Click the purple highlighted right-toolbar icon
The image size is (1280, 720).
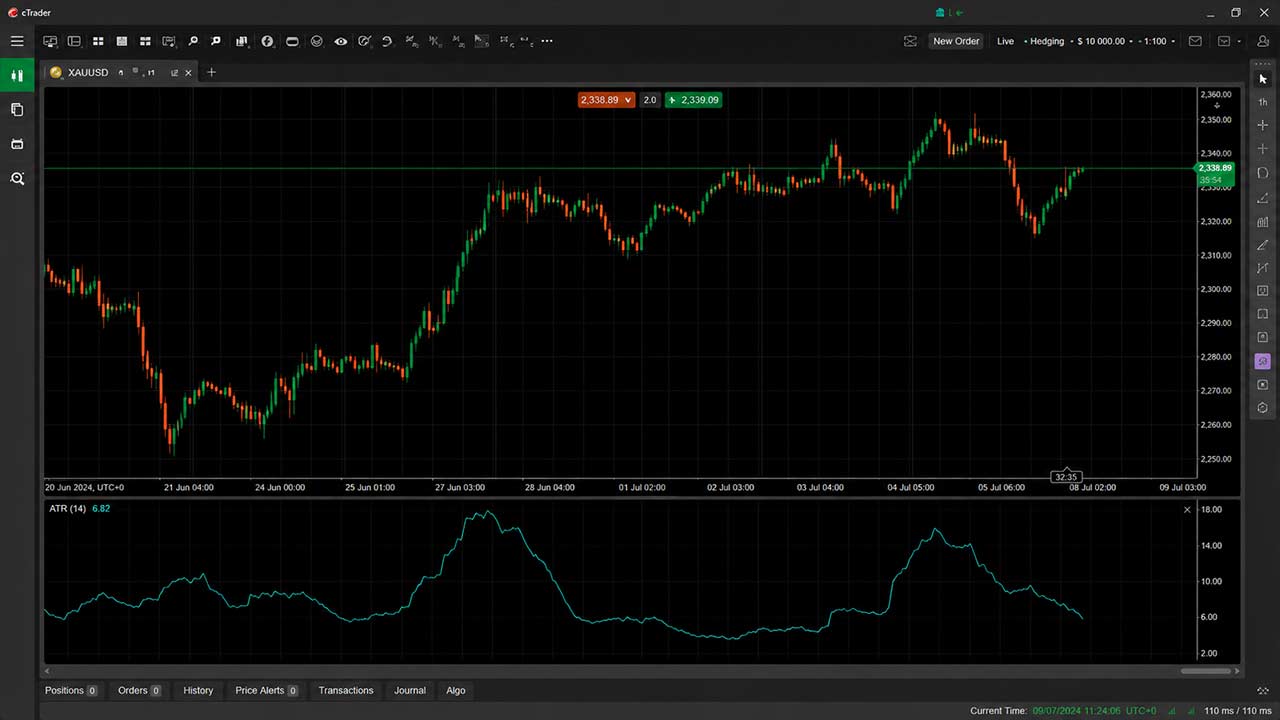click(x=1262, y=361)
